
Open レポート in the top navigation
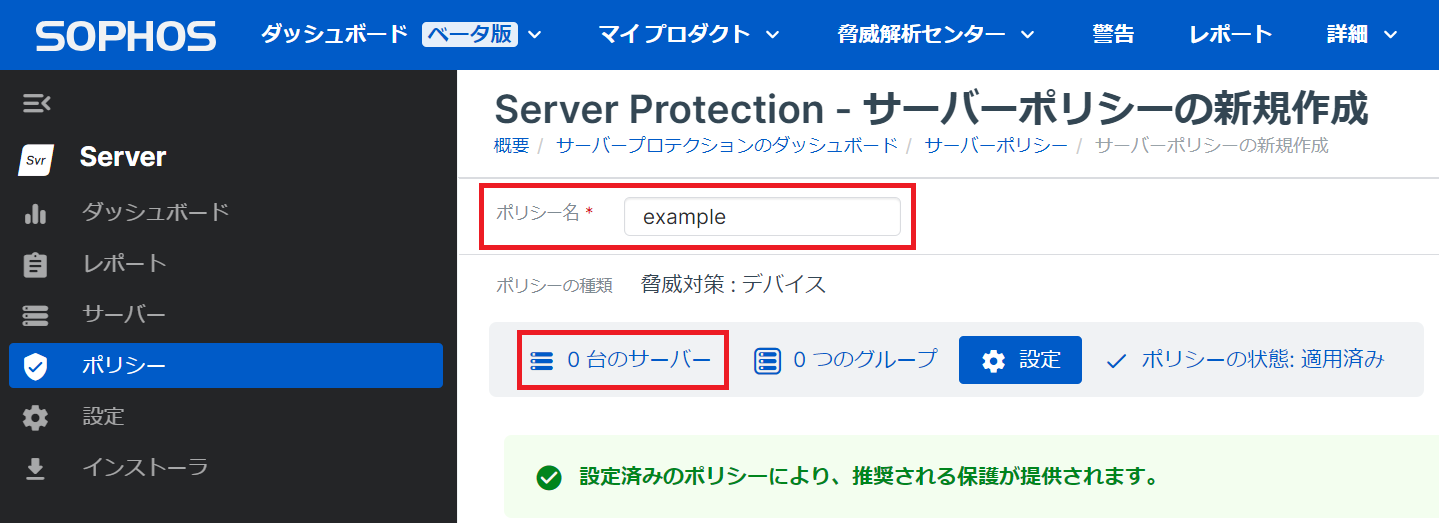(x=1230, y=35)
